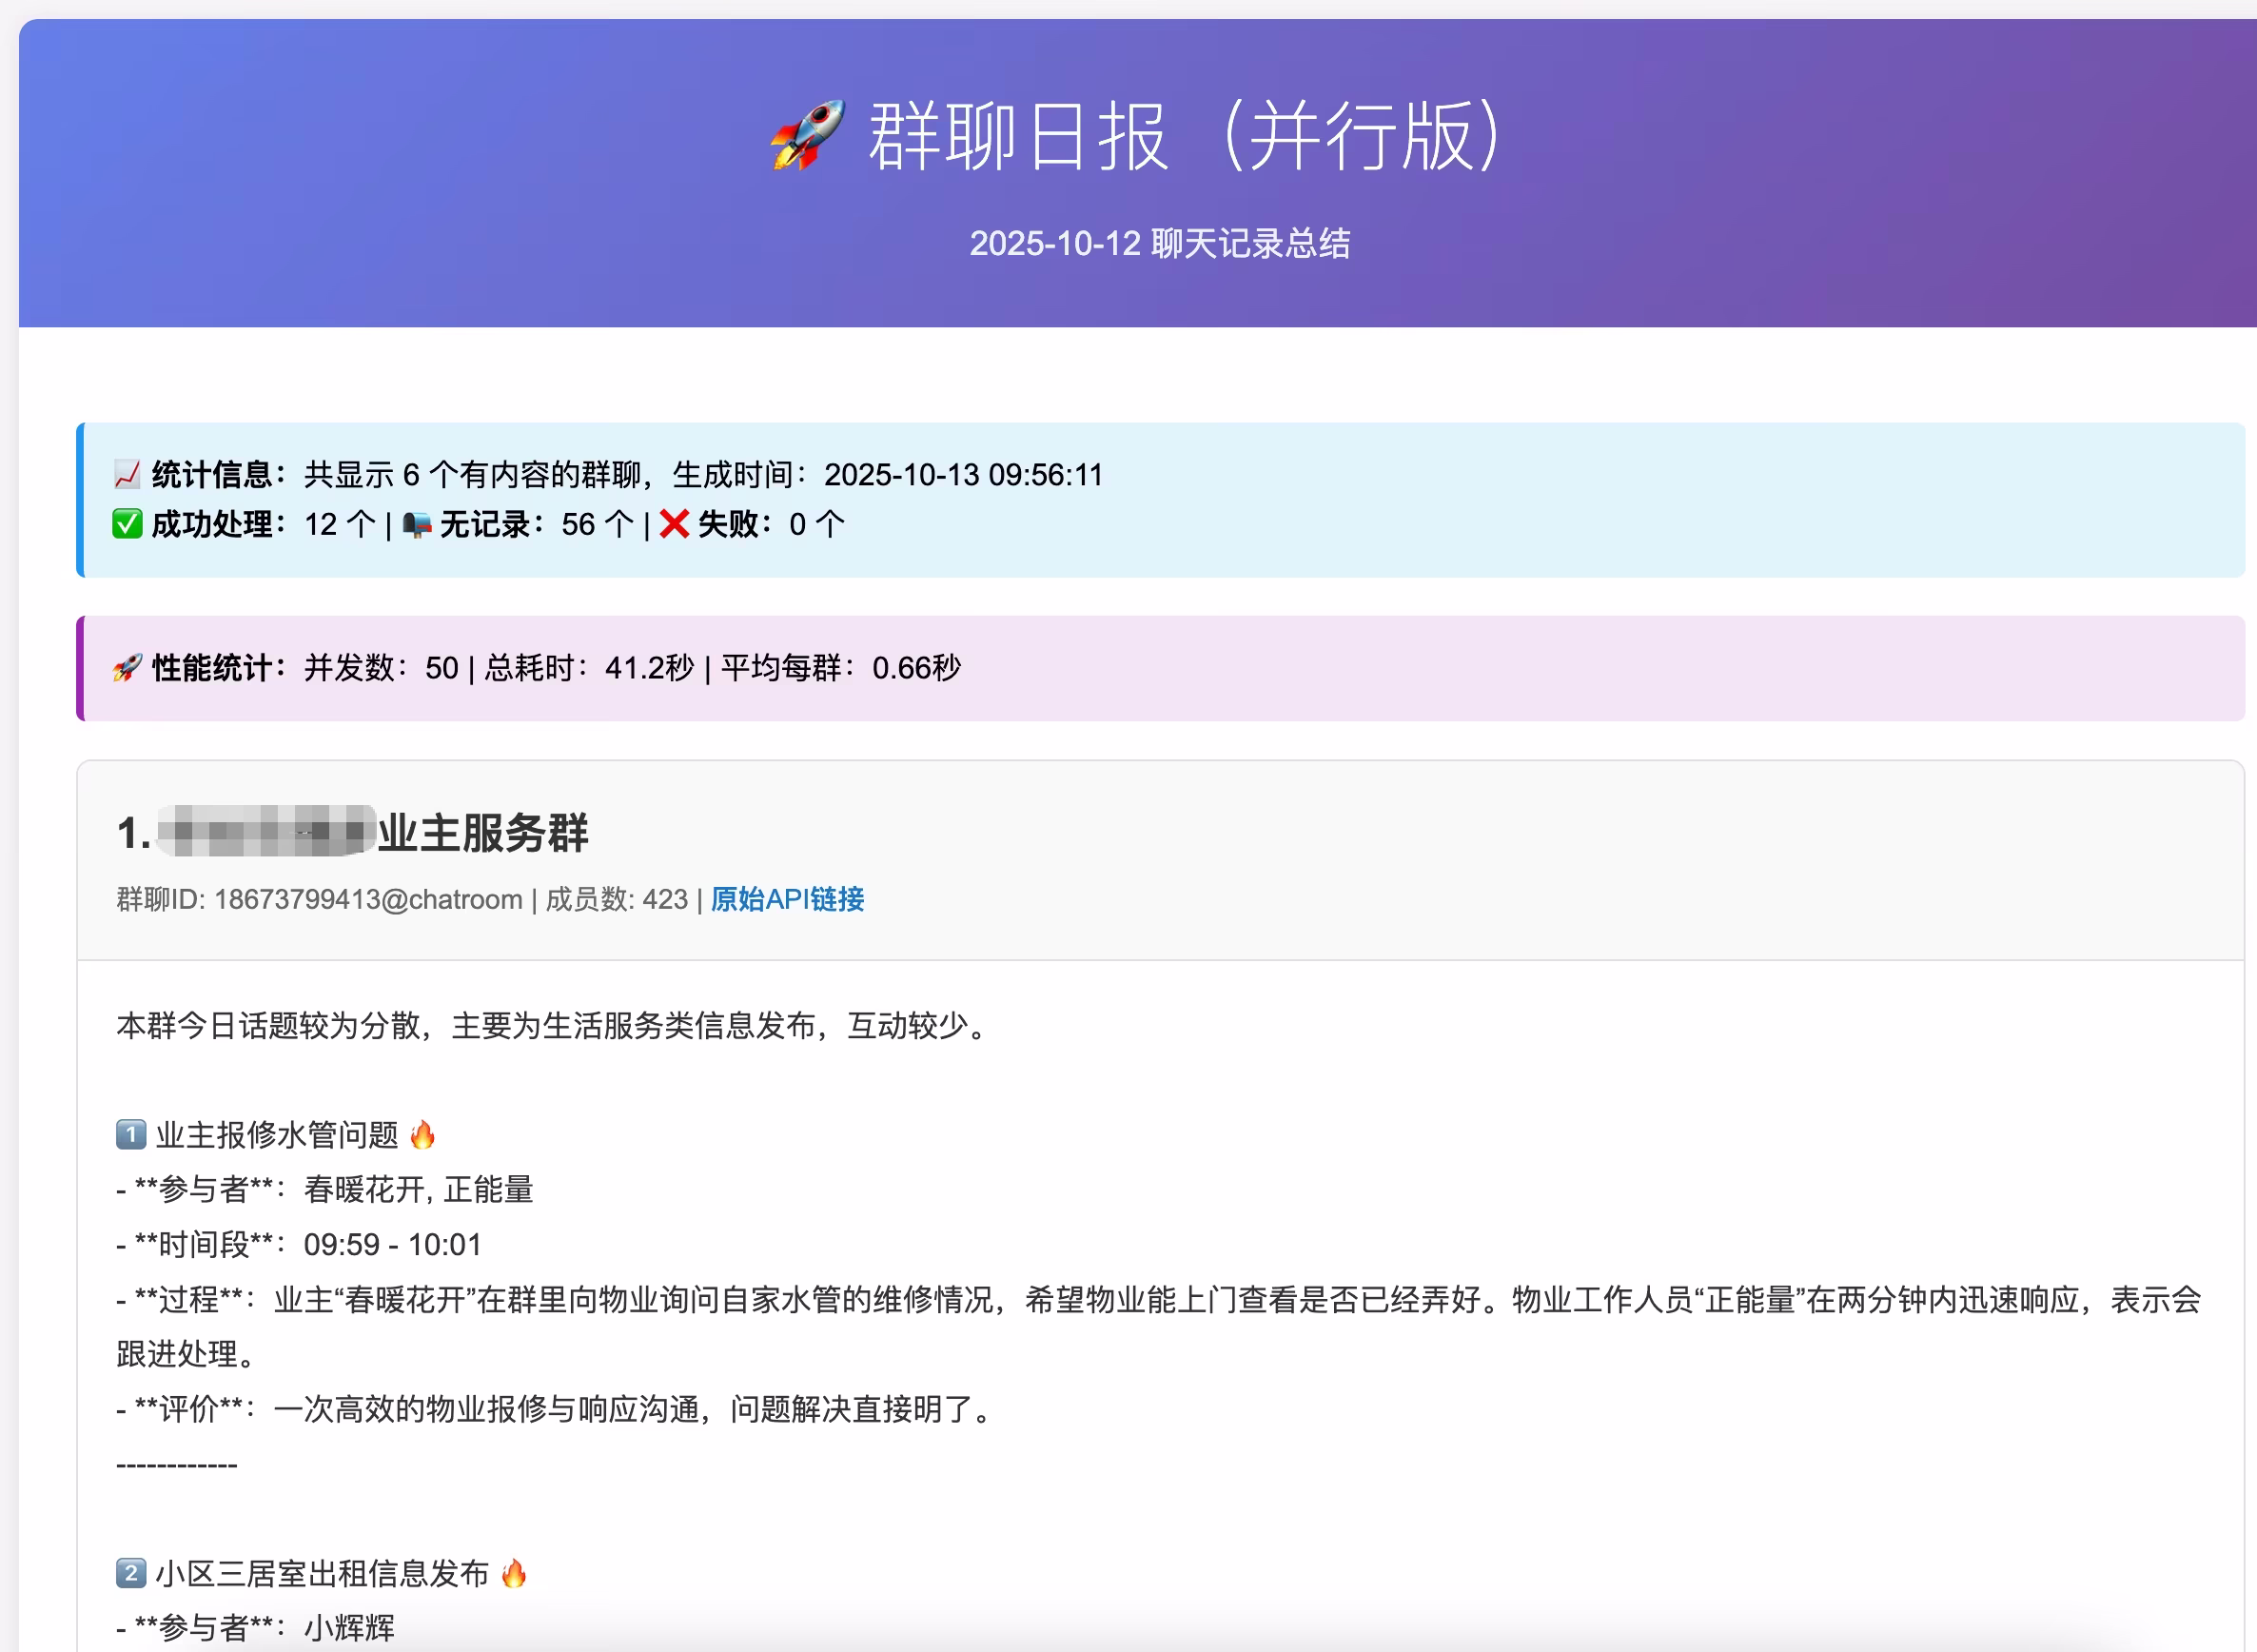2257x1652 pixels.
Task: Click the red cross beside 失败
Action: click(674, 524)
